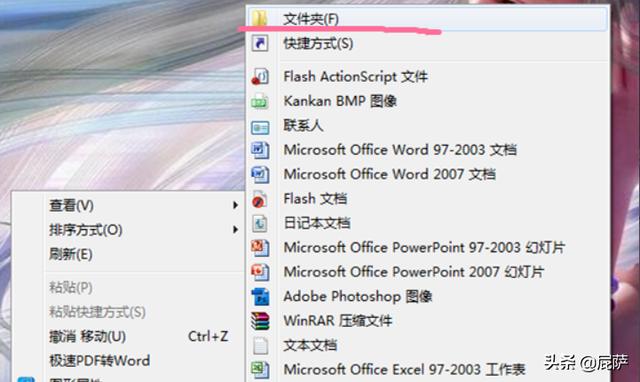Viewport: 640px width, 382px height.
Task: Click the PowerPoint 2007 slide icon
Action: [260, 272]
